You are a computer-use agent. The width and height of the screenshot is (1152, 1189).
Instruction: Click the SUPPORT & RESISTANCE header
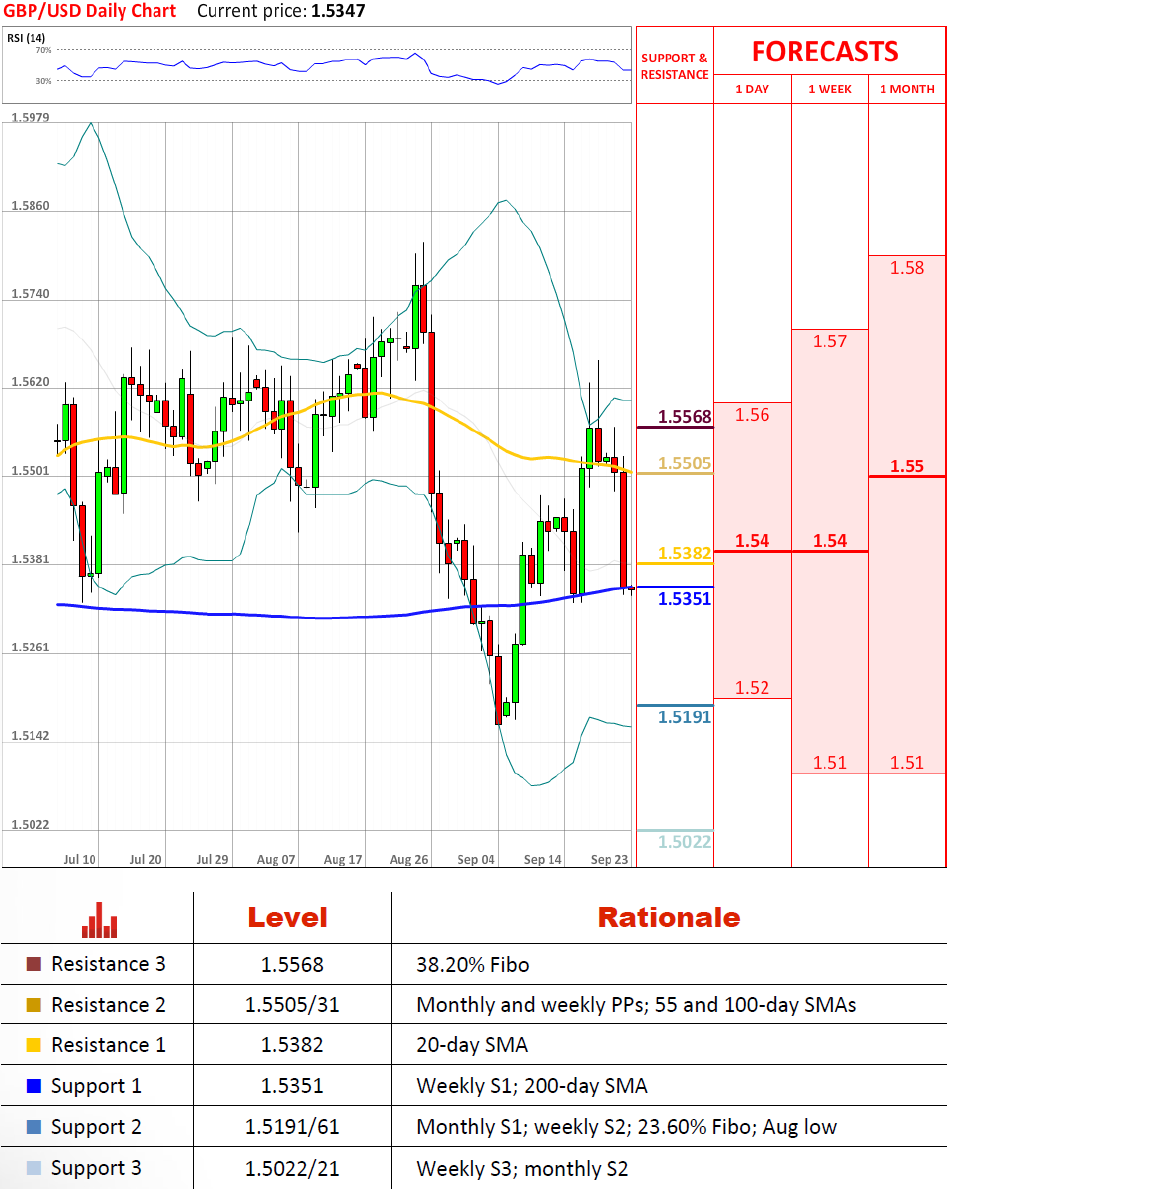coord(674,66)
